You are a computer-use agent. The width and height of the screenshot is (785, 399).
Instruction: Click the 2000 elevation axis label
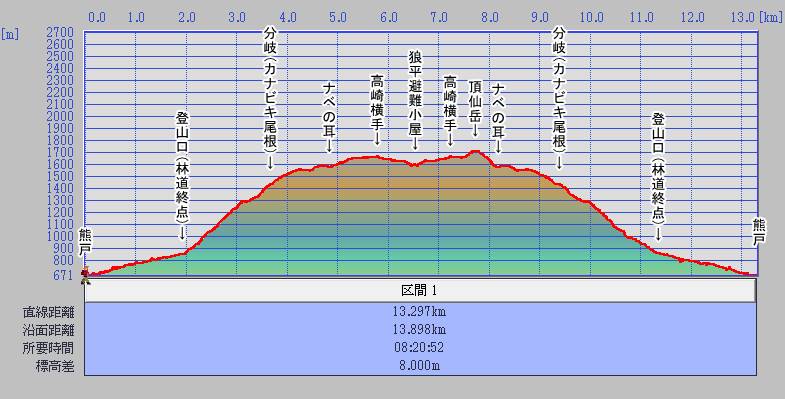coord(60,116)
